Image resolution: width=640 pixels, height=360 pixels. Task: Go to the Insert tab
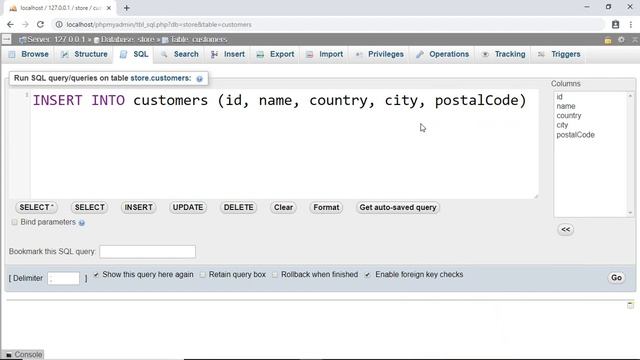click(x=227, y=54)
